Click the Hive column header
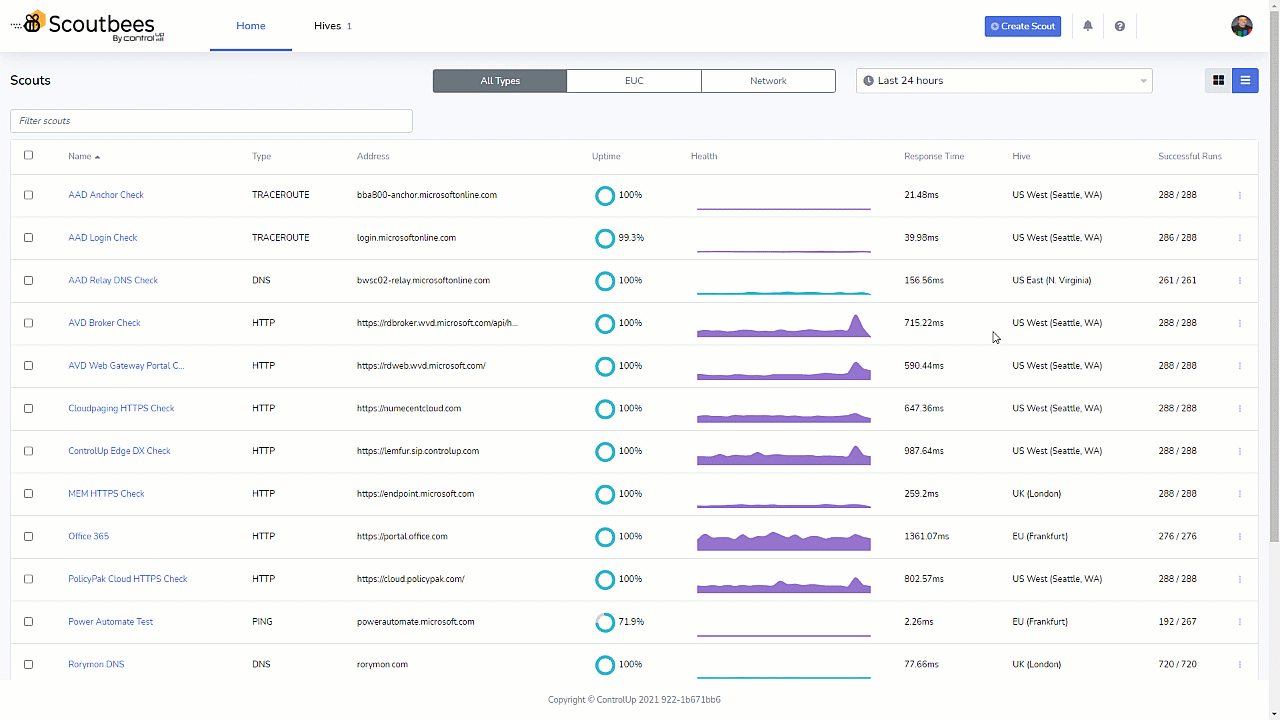 pos(1021,157)
